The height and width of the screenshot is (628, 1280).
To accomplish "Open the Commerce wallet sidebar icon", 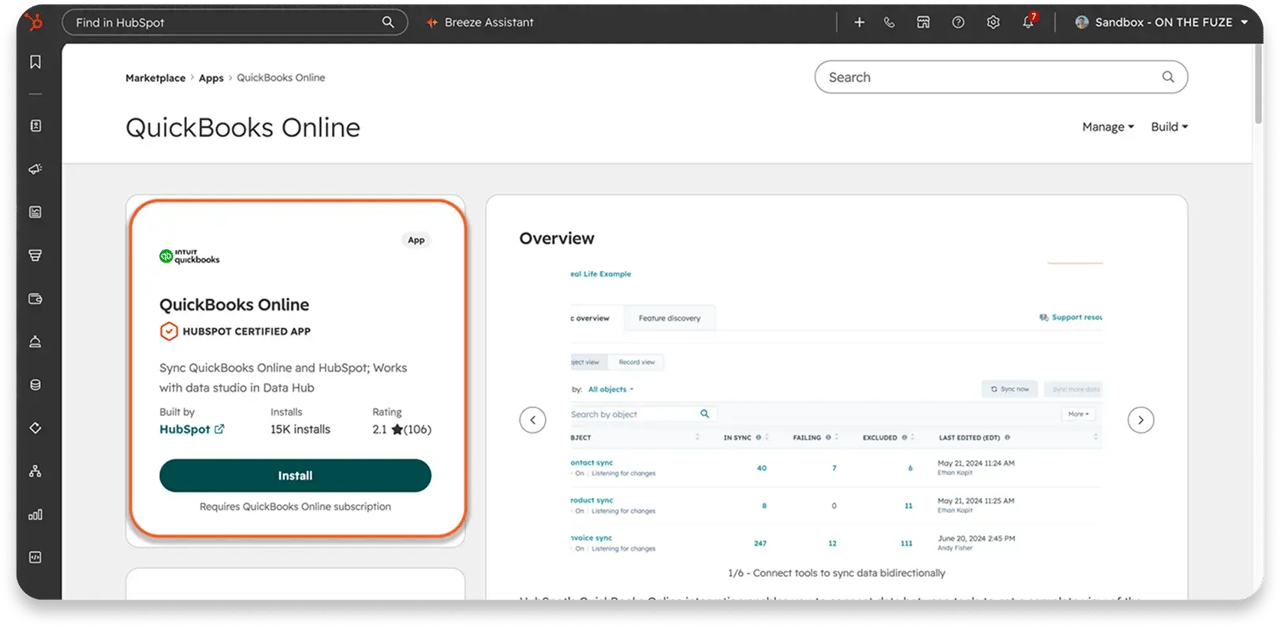I will click(35, 298).
